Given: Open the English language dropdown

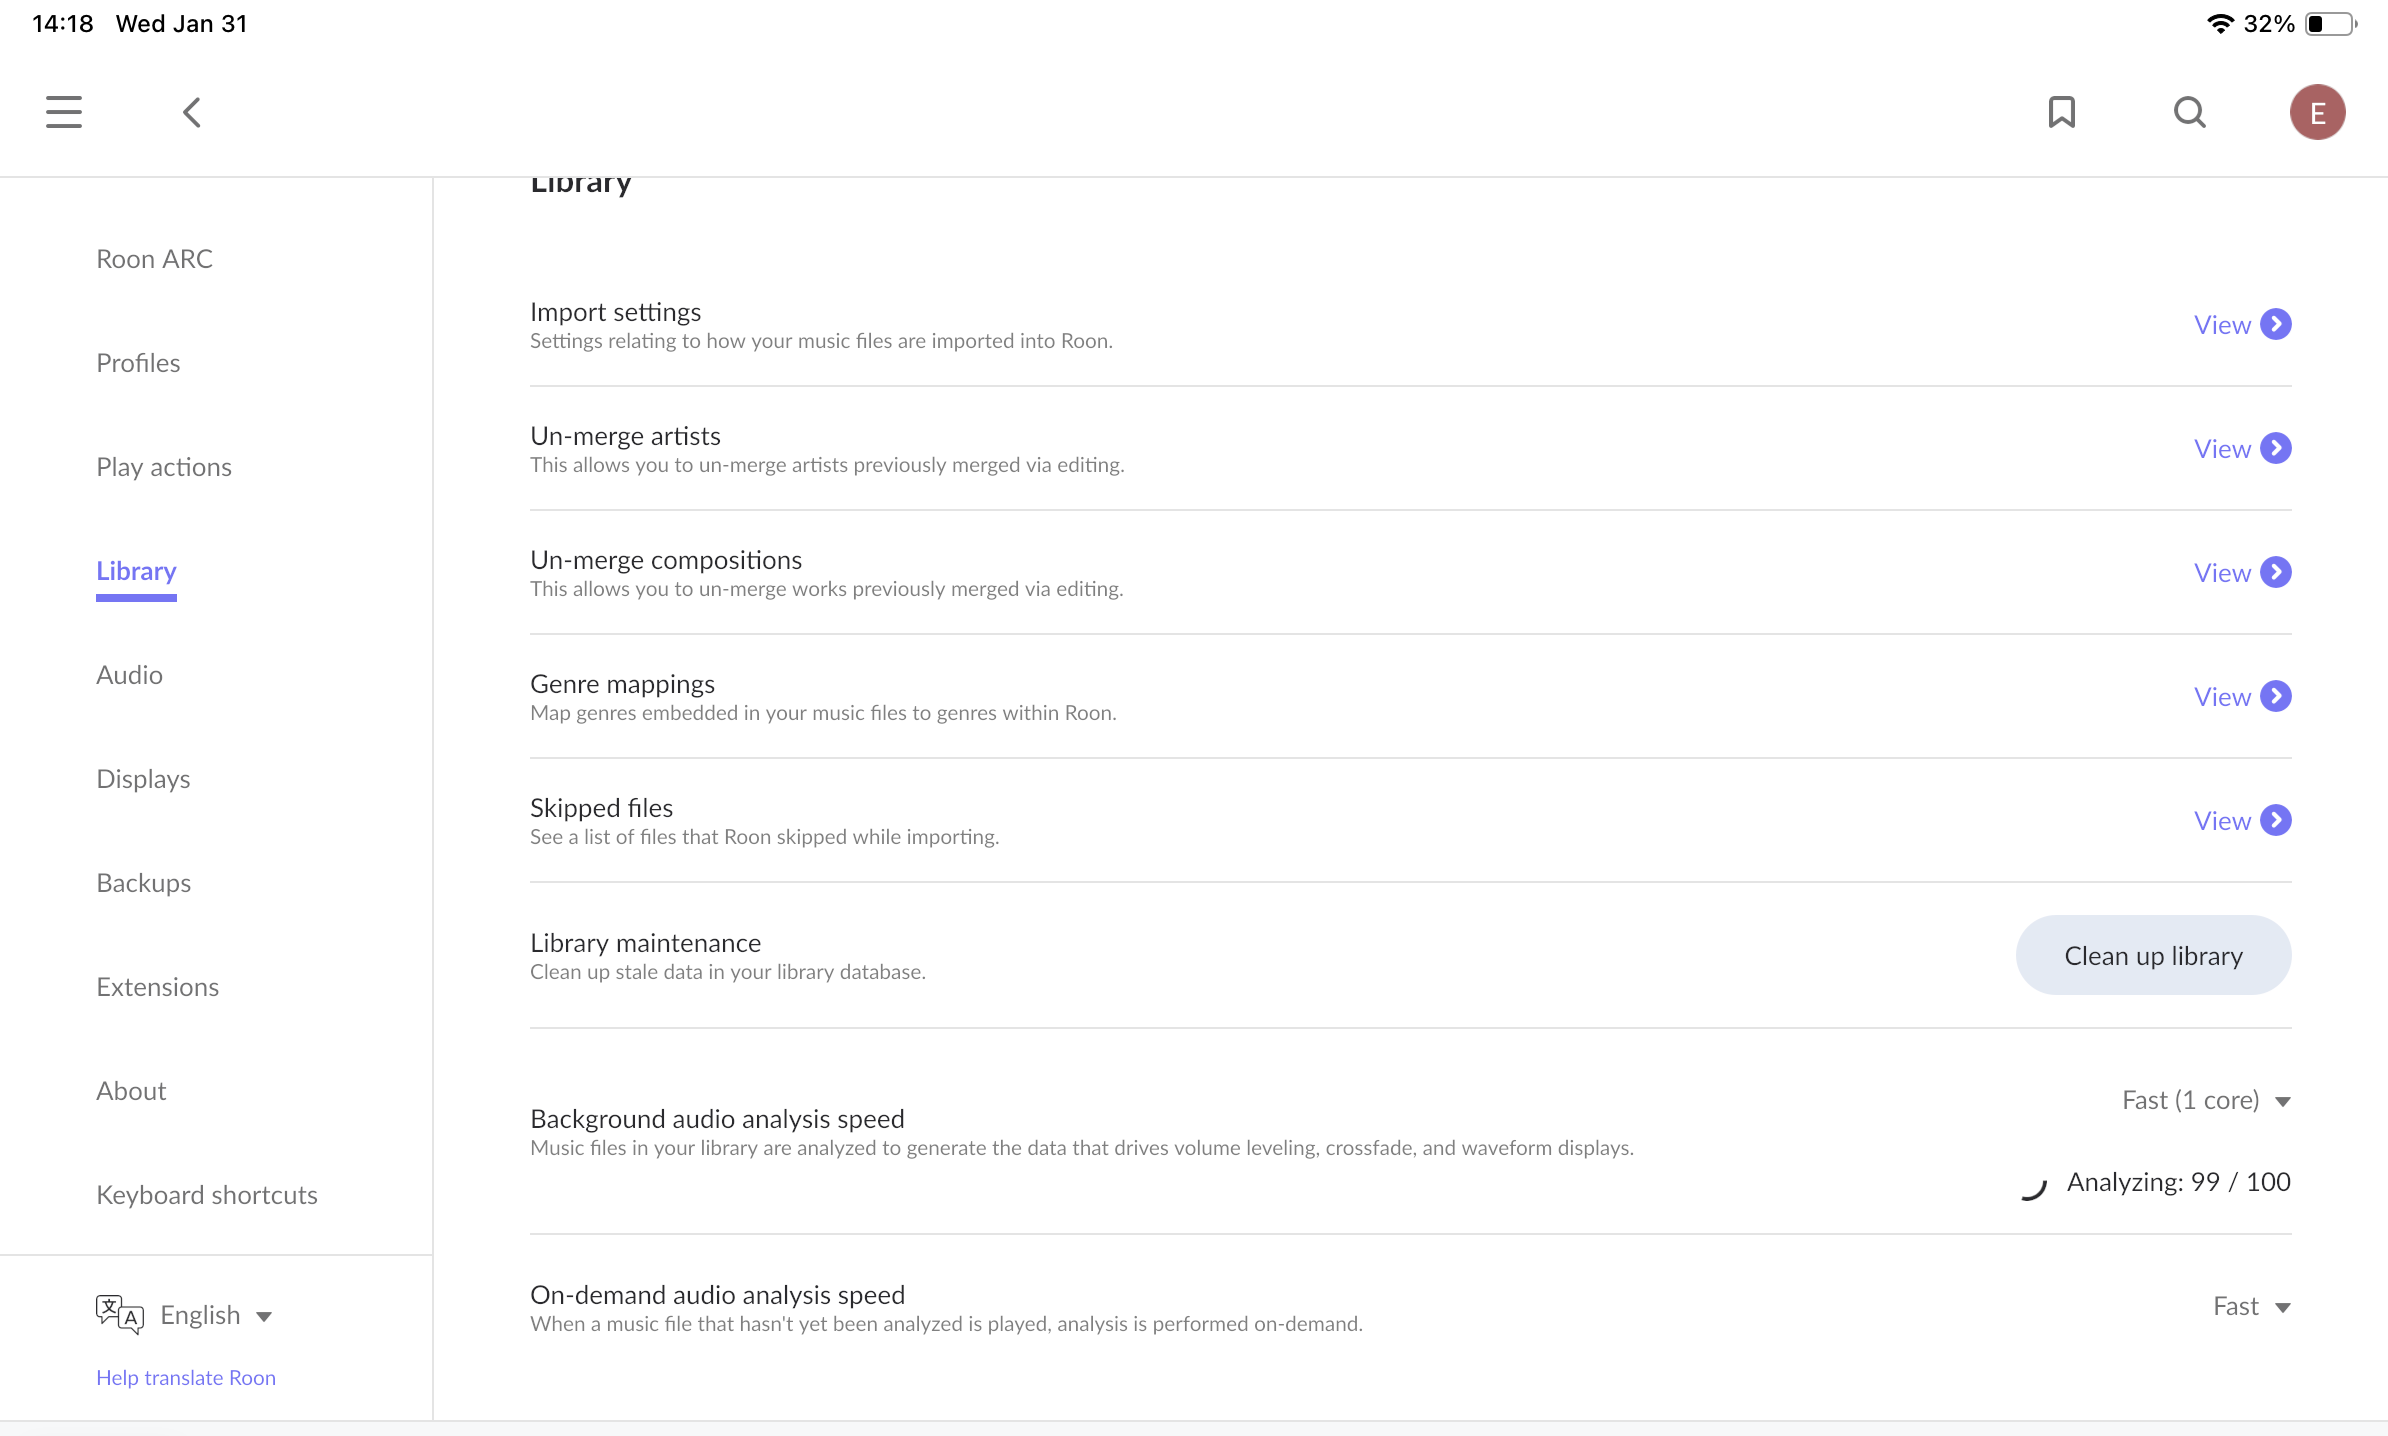Looking at the screenshot, I should tap(216, 1315).
